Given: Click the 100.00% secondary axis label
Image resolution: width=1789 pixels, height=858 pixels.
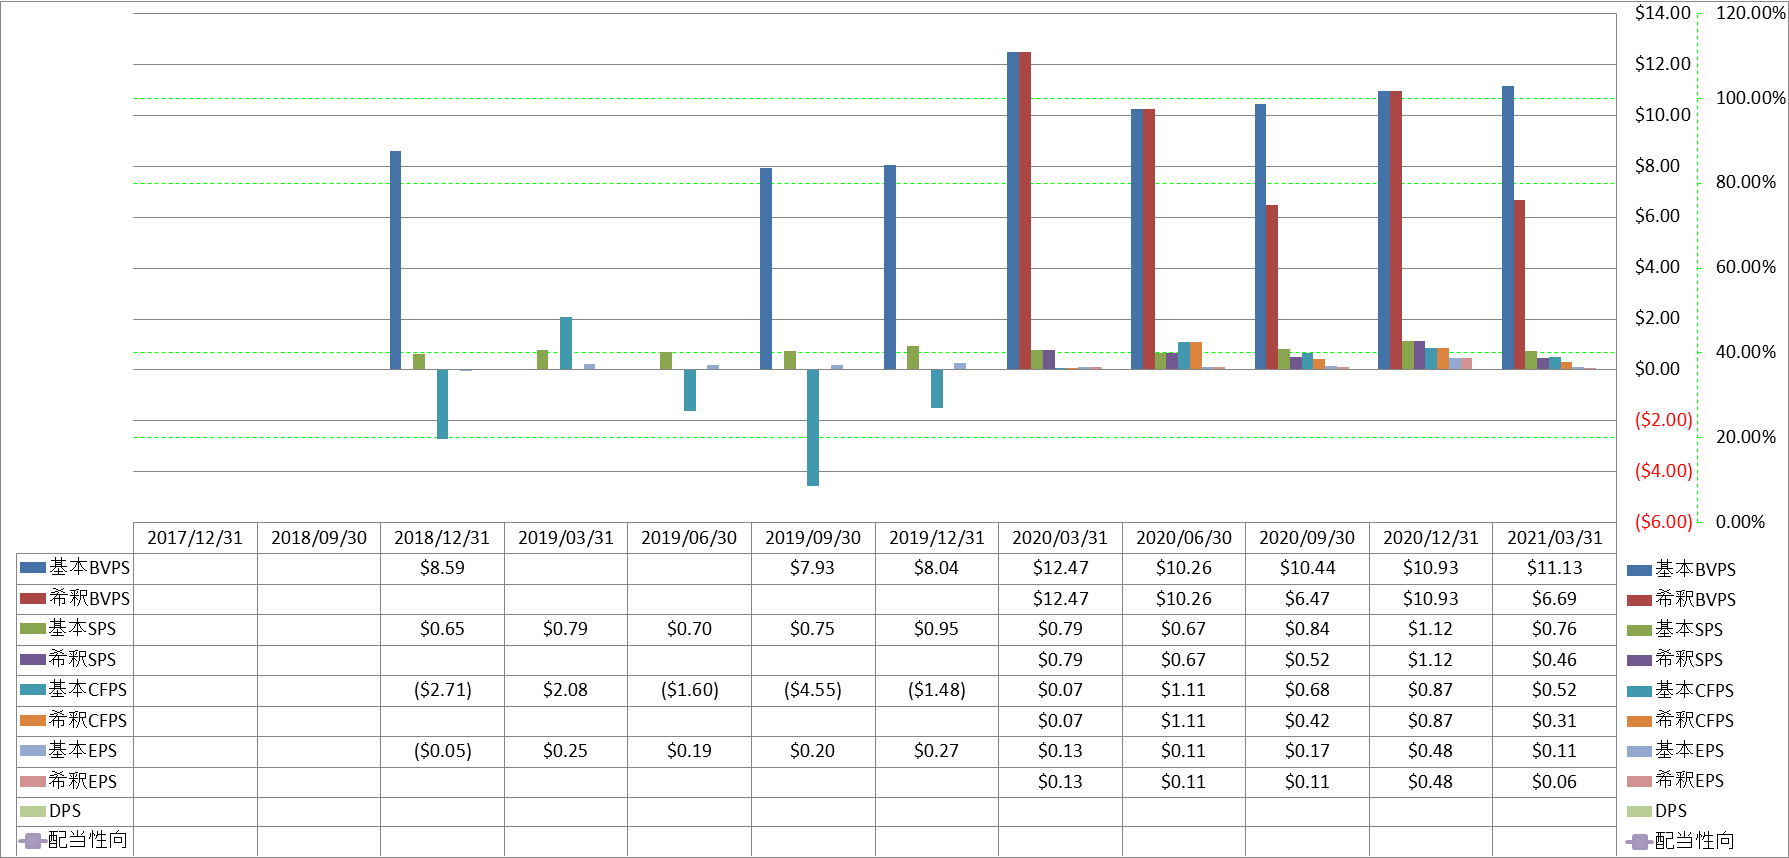Looking at the screenshot, I should pos(1750,98).
